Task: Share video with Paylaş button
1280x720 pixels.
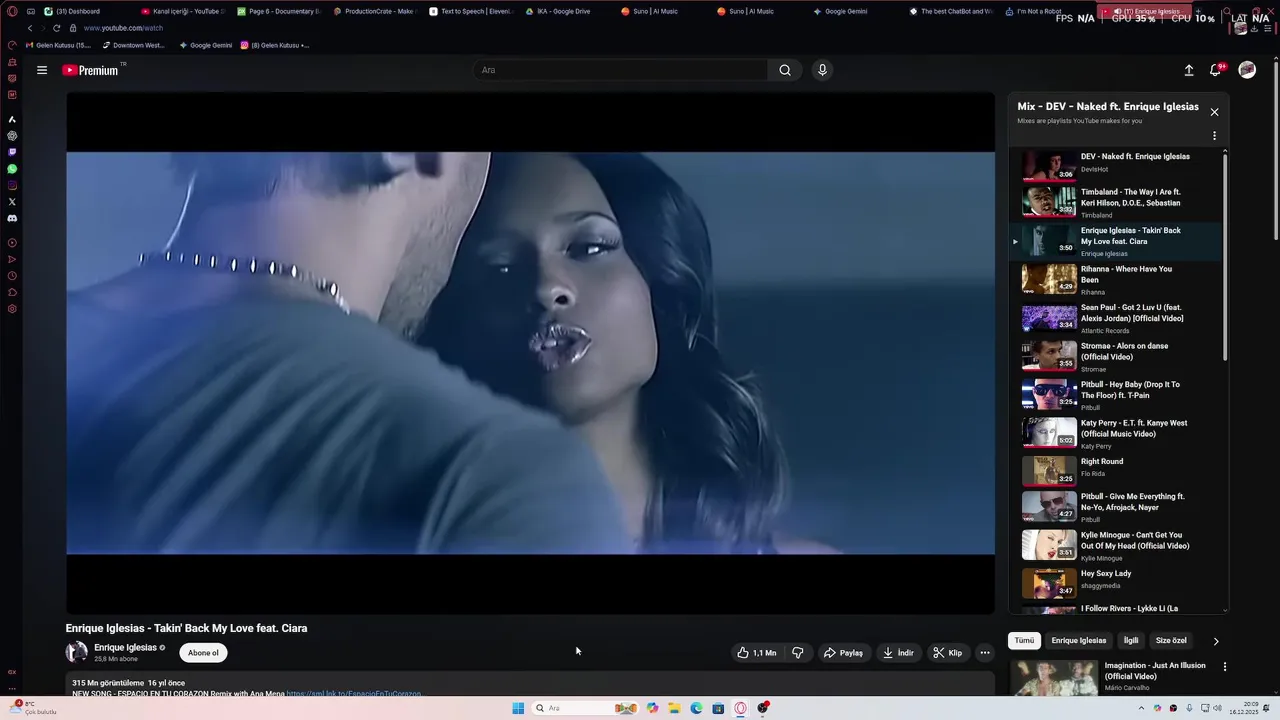Action: click(843, 653)
